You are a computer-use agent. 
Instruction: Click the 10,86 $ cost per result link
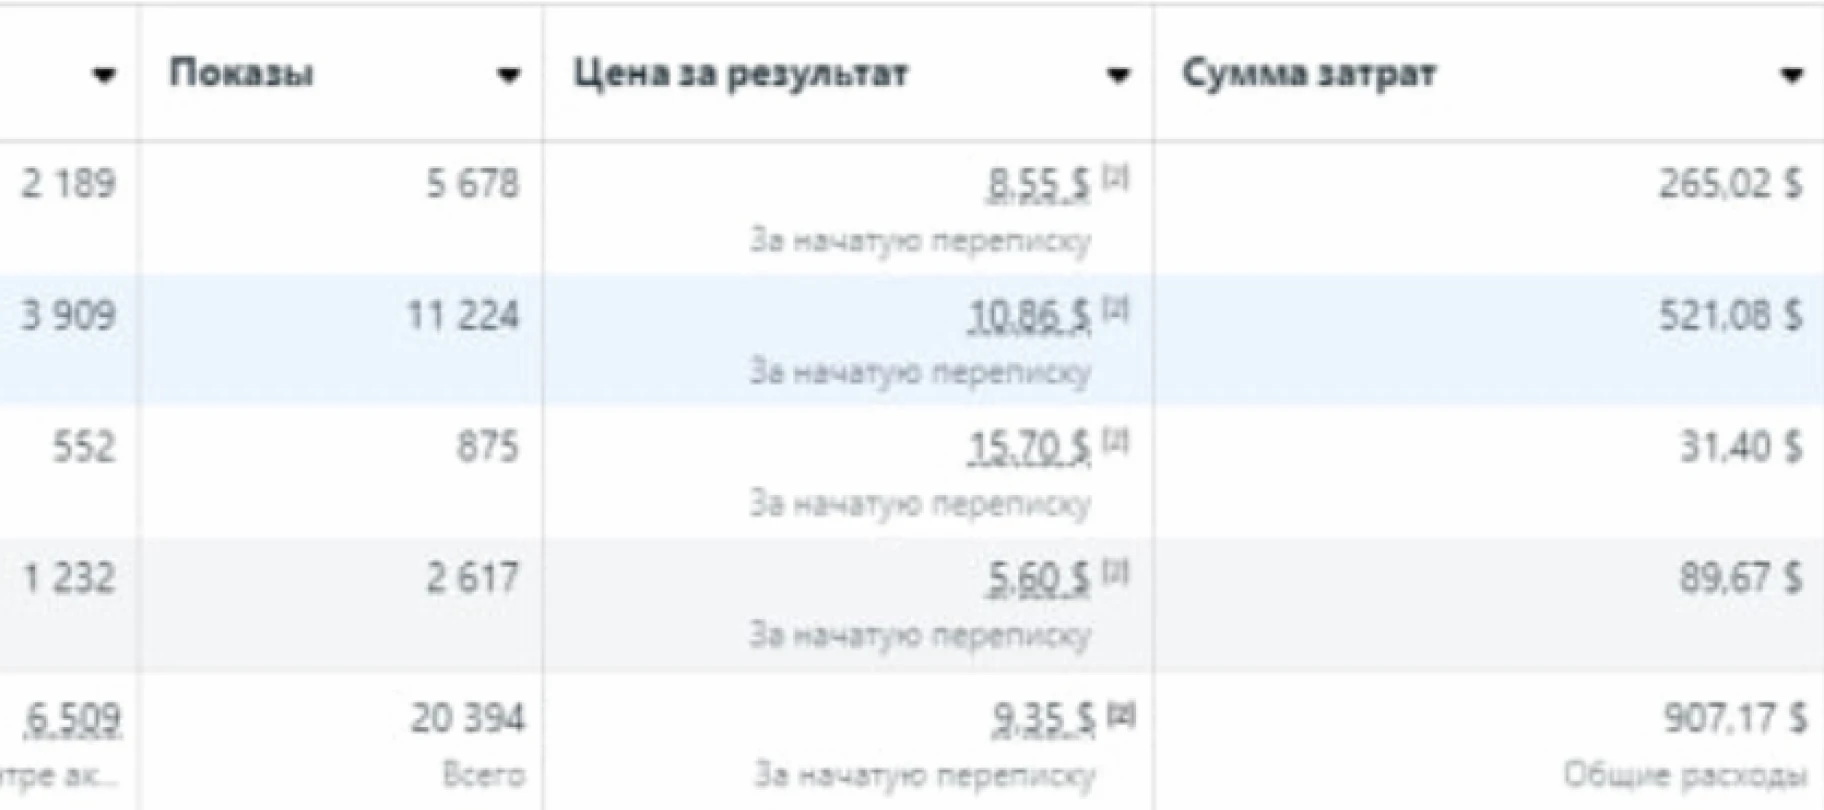point(1029,317)
